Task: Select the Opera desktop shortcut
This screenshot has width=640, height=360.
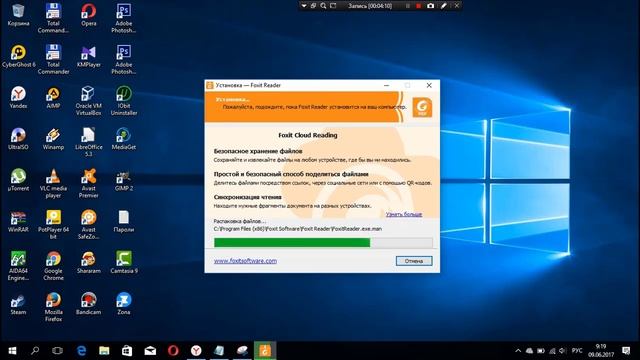Action: (x=89, y=15)
